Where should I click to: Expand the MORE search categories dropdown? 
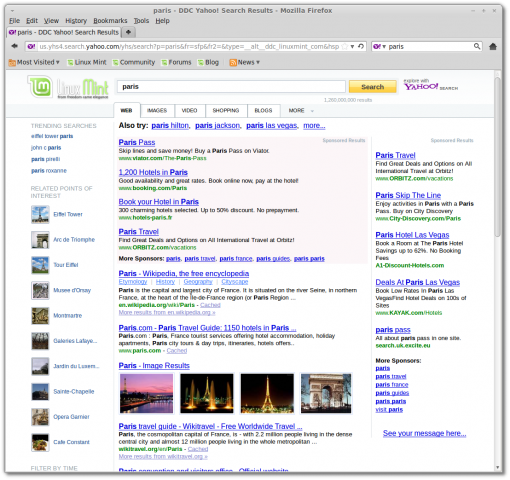[x=301, y=110]
